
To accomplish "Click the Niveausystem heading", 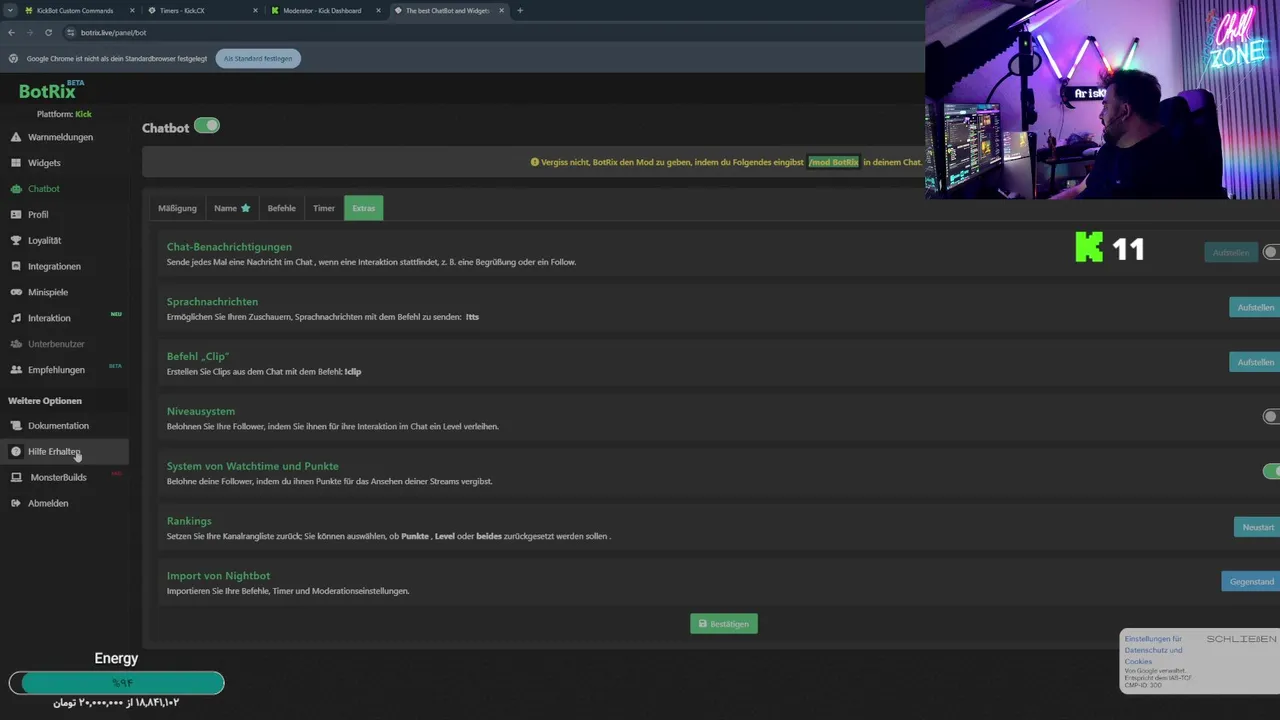I will 201,412.
